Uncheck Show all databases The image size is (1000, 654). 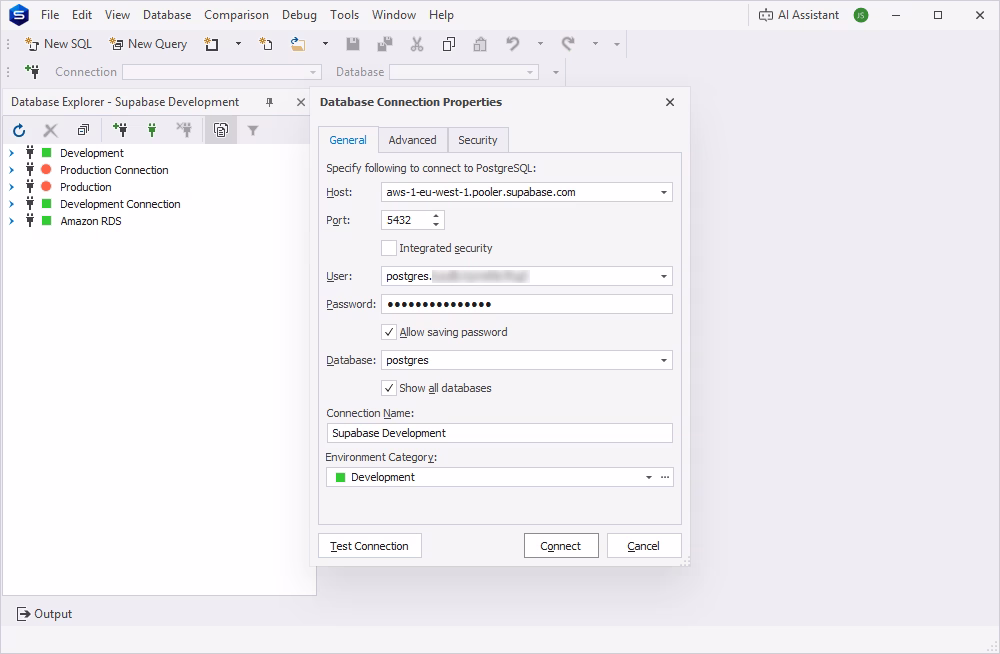pyautogui.click(x=388, y=388)
